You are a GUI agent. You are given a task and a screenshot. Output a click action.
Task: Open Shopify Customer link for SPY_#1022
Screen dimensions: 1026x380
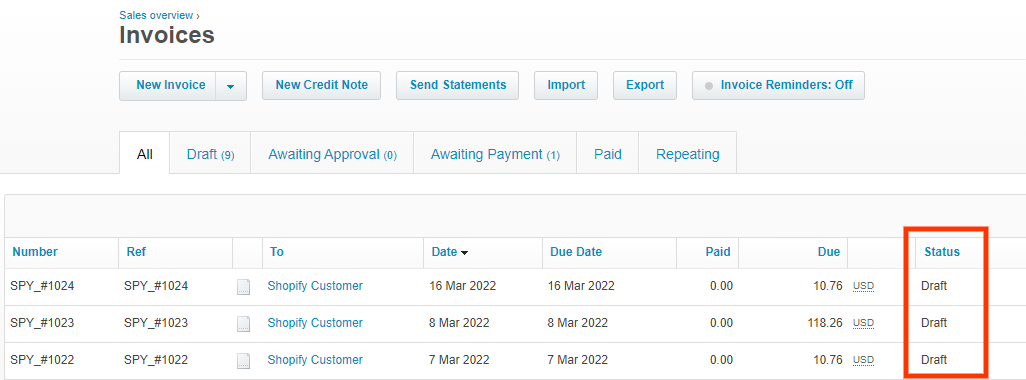point(315,360)
